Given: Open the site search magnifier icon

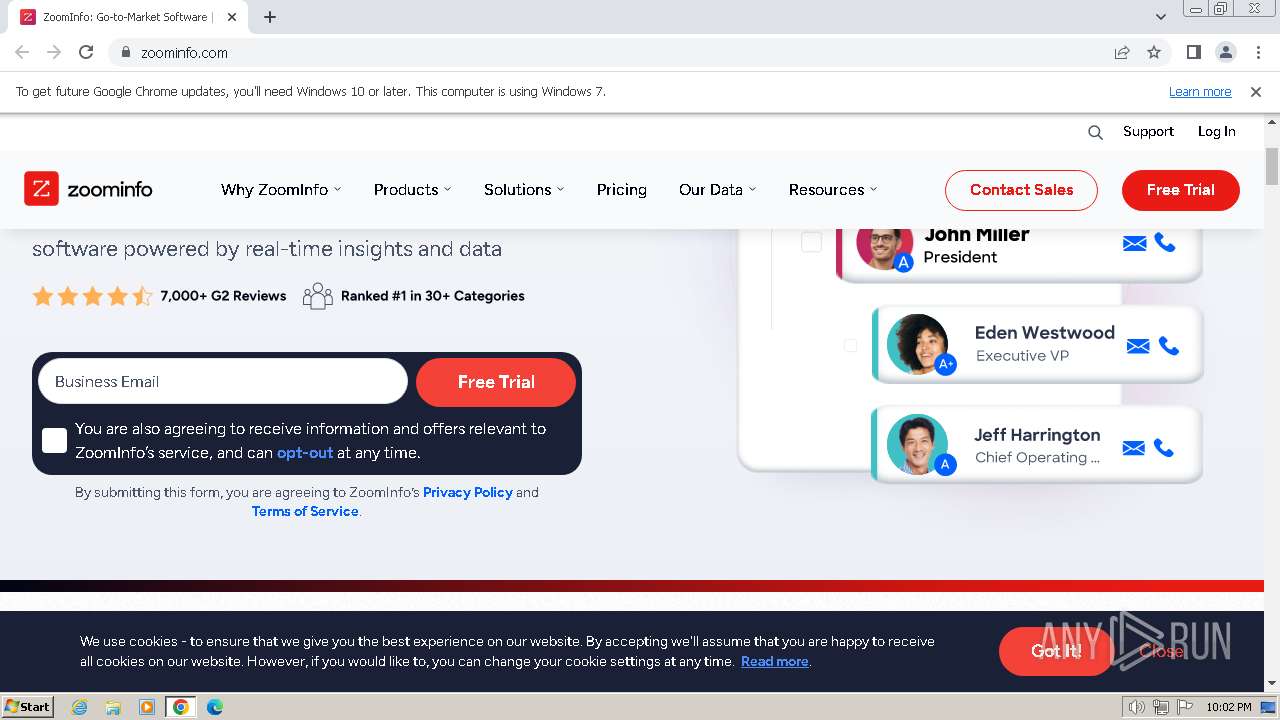Looking at the screenshot, I should 1095,132.
